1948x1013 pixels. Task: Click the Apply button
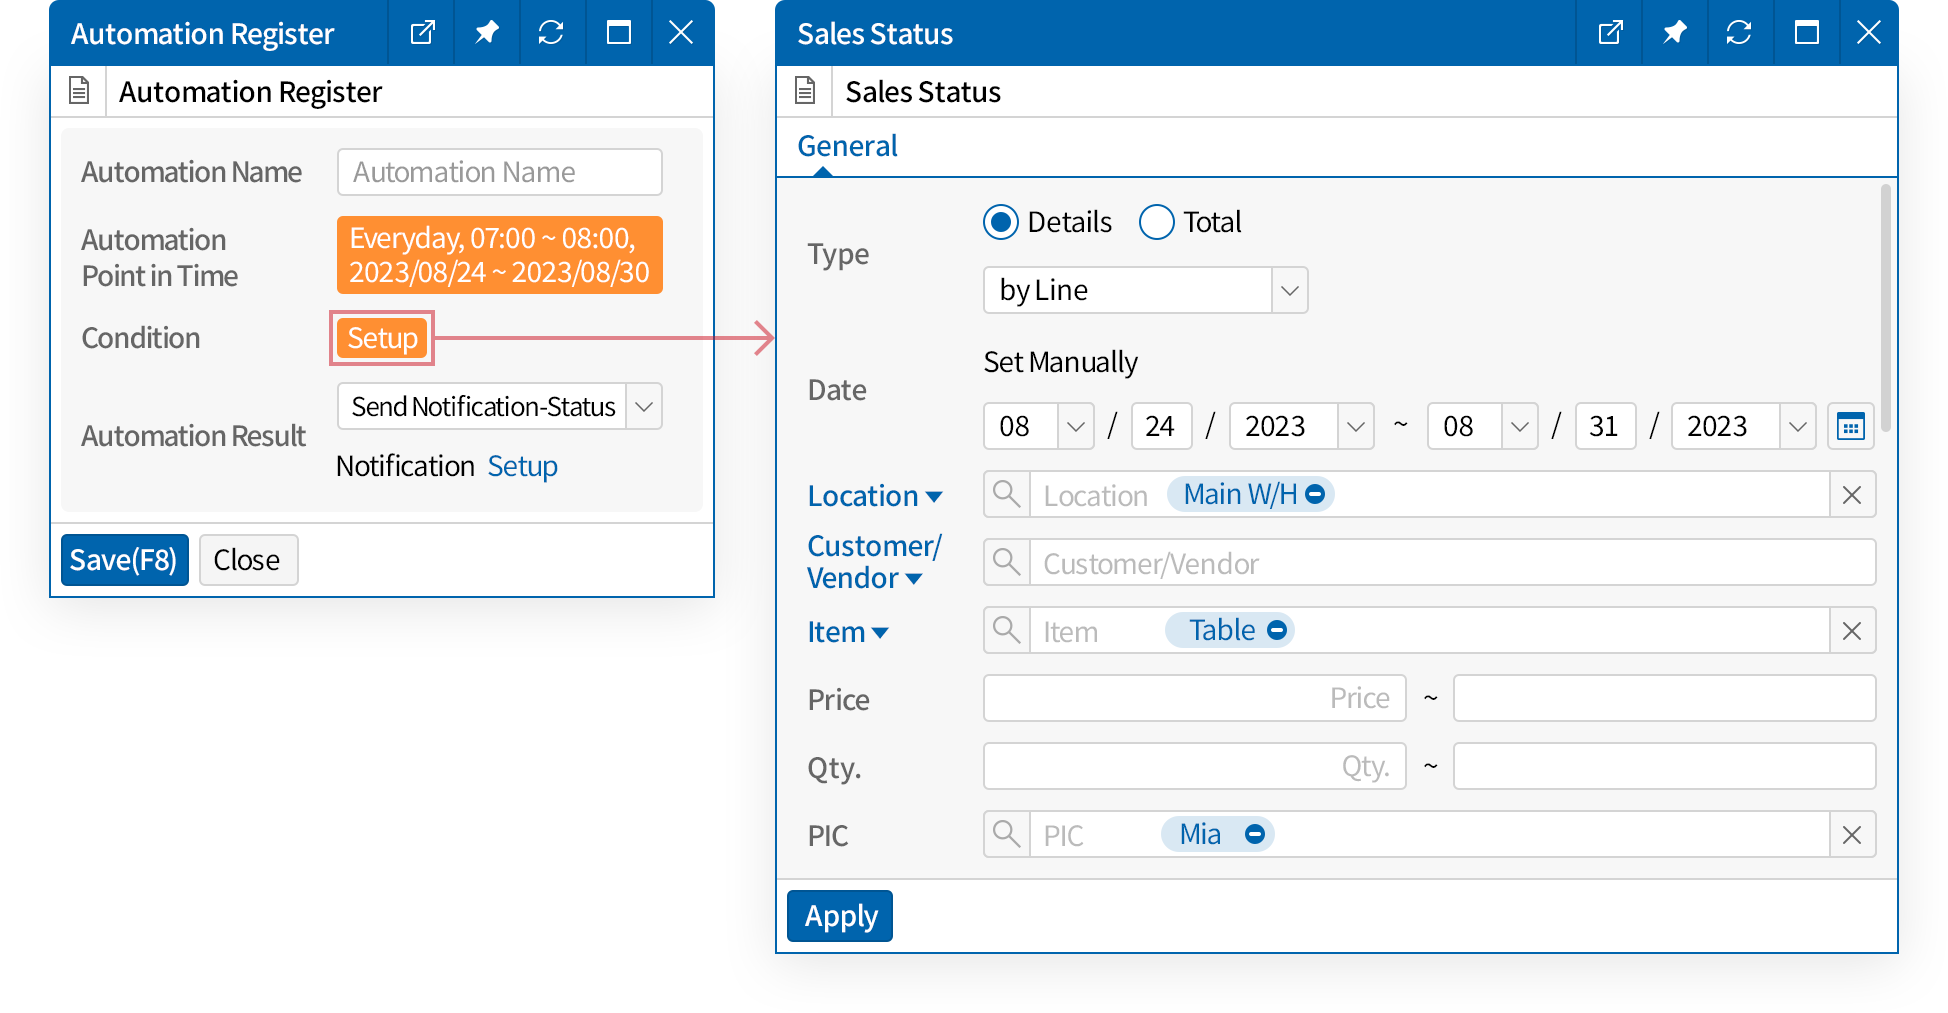click(840, 916)
